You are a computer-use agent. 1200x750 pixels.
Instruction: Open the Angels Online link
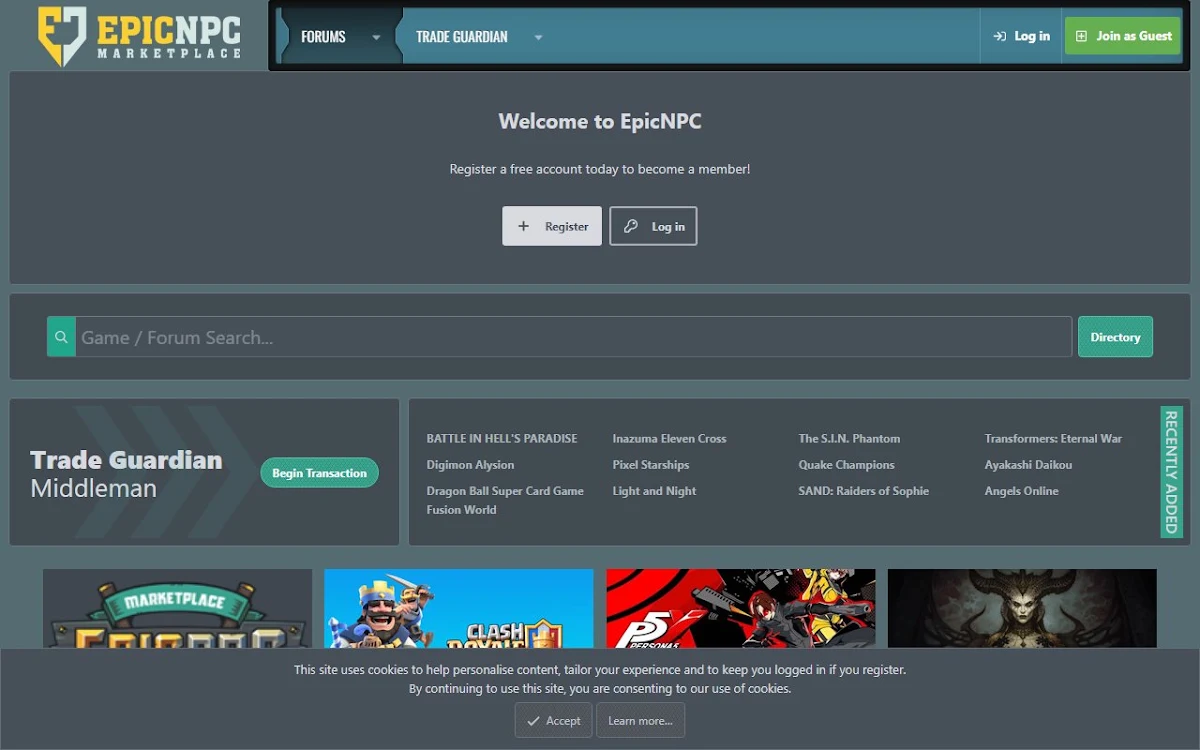[1021, 490]
